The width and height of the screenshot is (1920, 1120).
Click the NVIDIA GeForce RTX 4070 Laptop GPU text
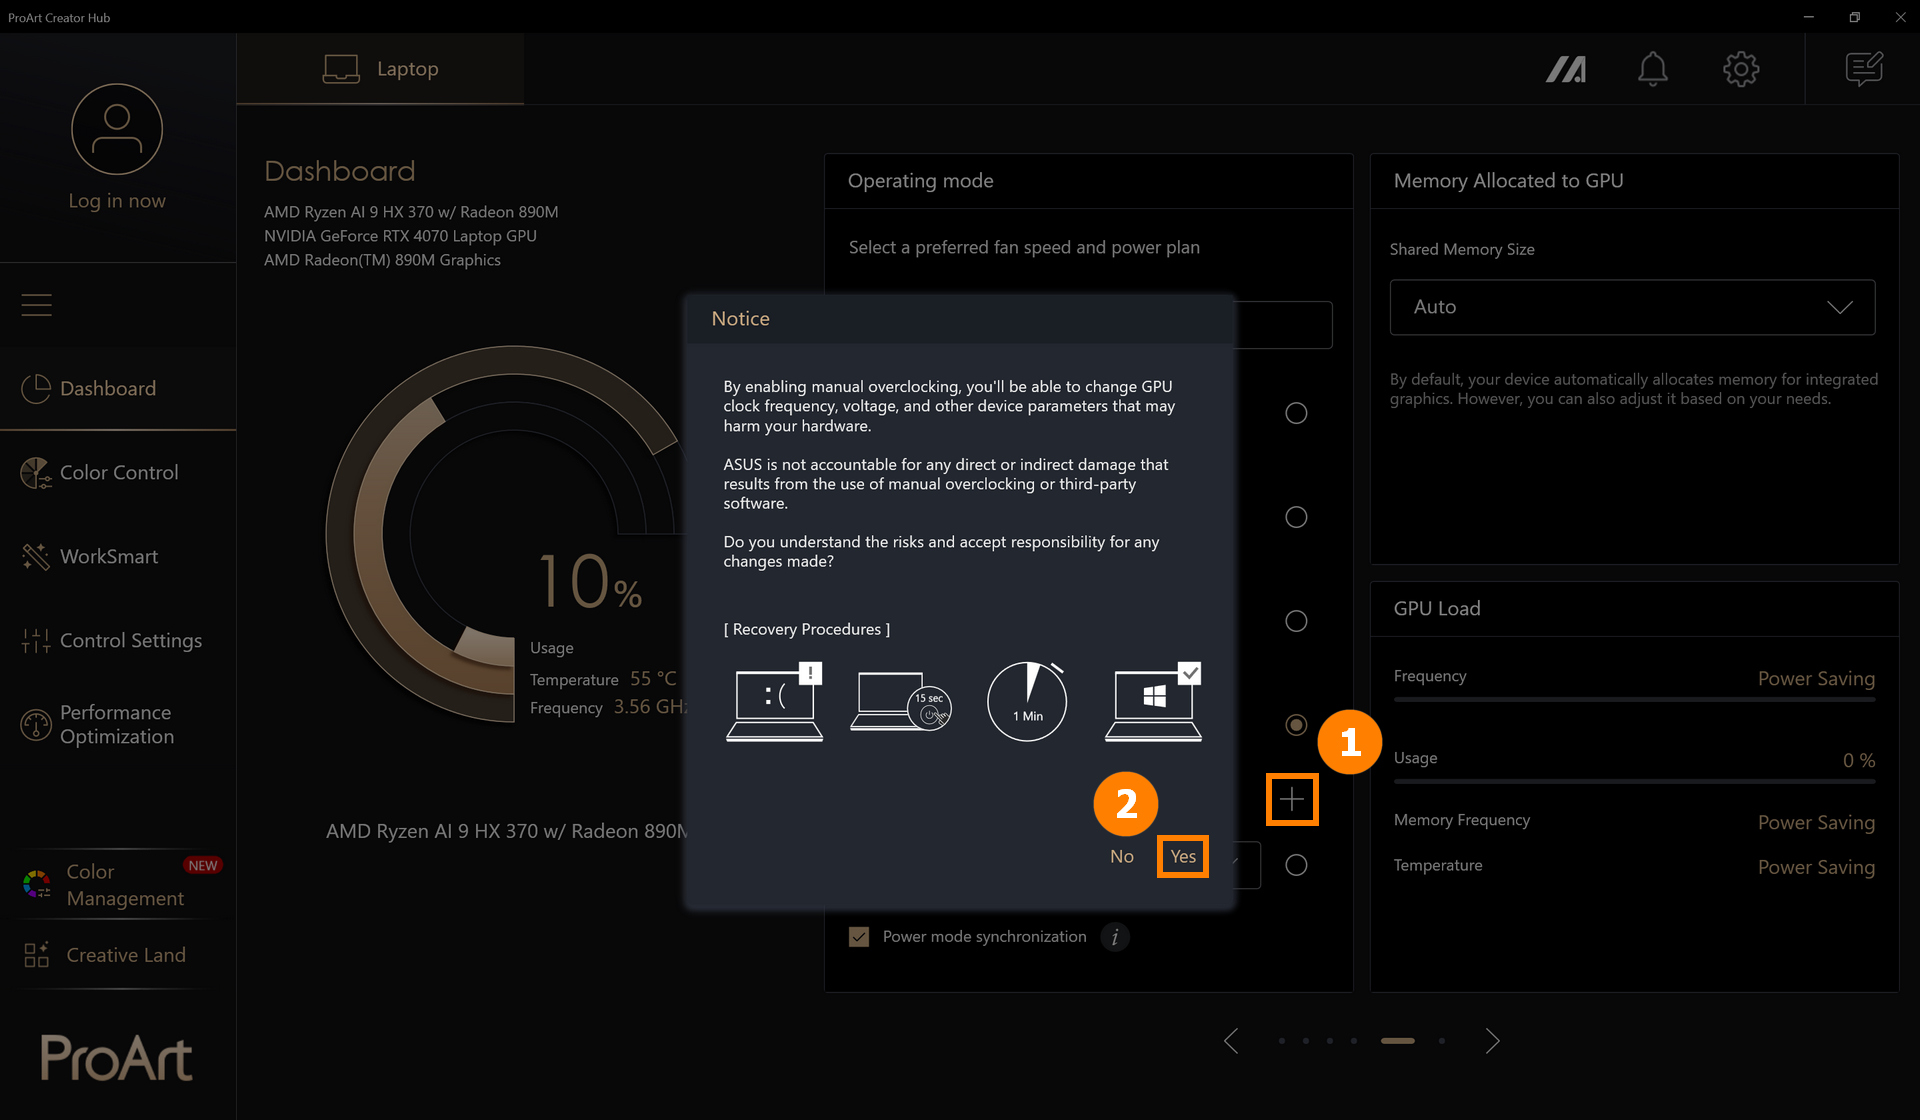click(400, 236)
